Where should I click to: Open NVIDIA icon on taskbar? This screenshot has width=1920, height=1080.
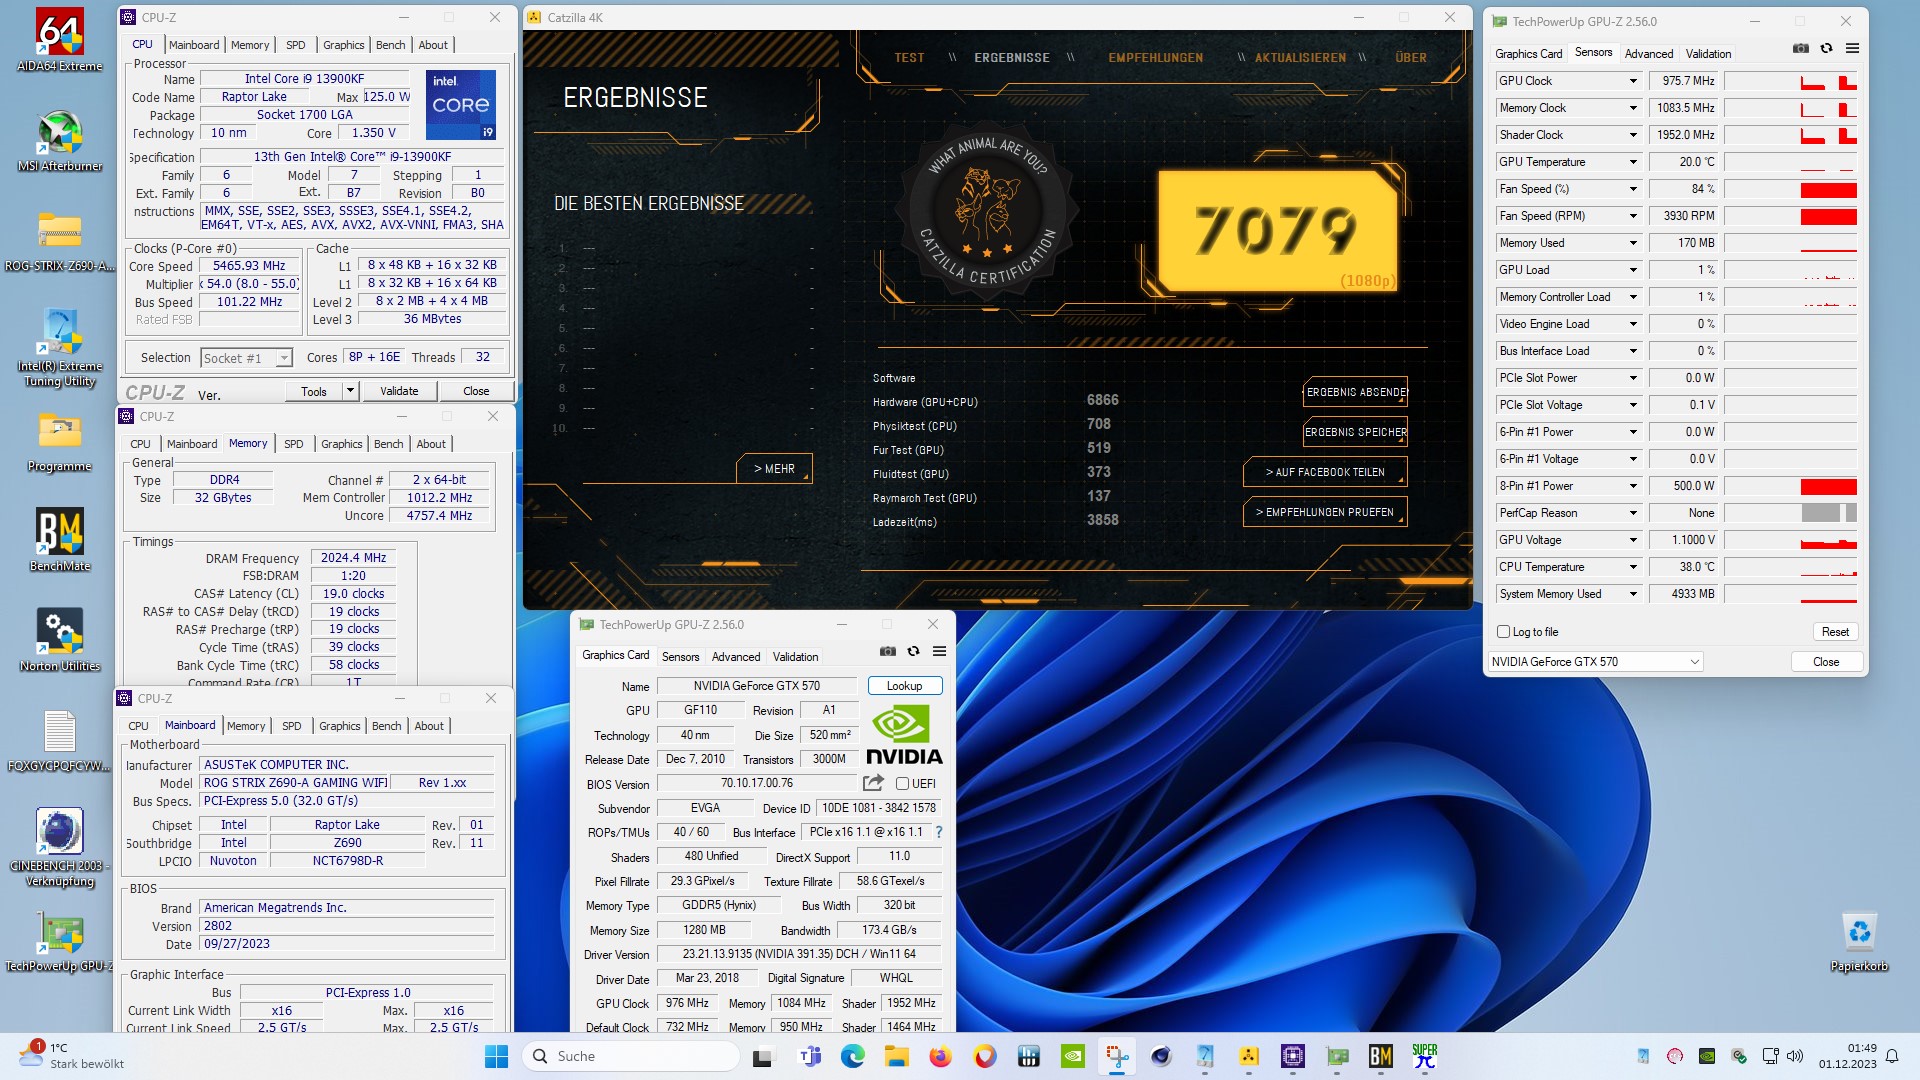pos(1073,1056)
